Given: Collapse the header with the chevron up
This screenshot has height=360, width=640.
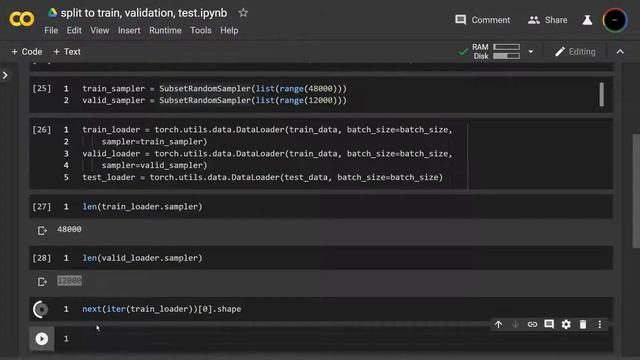Looking at the screenshot, I should [620, 52].
